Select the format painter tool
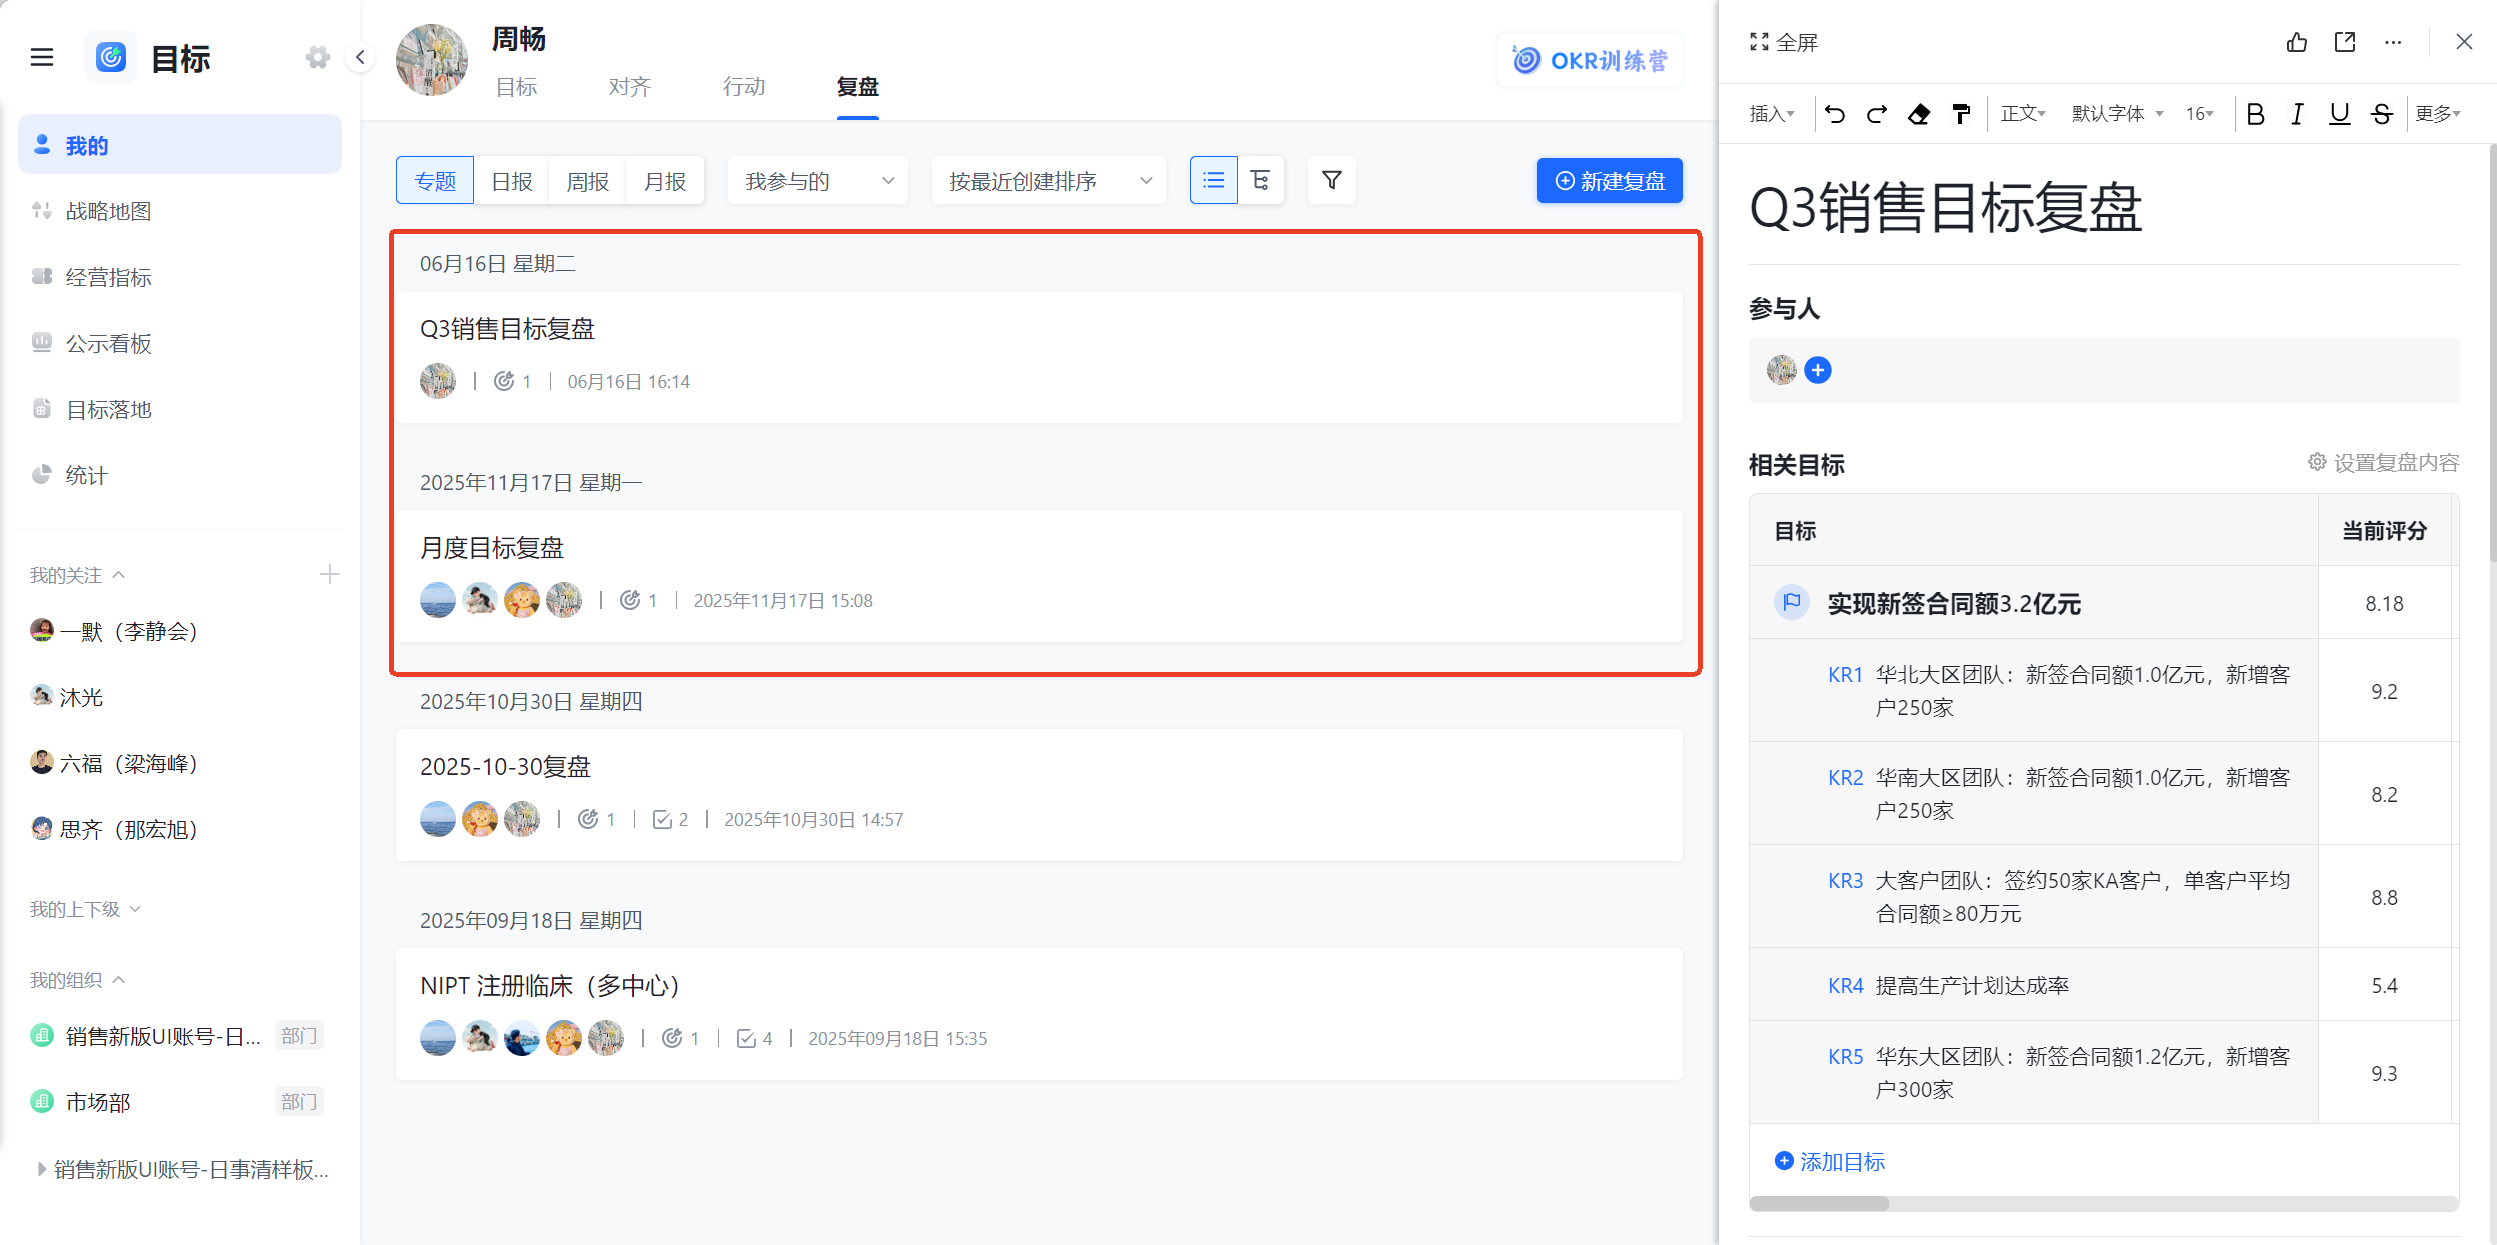The height and width of the screenshot is (1245, 2497). click(1961, 114)
